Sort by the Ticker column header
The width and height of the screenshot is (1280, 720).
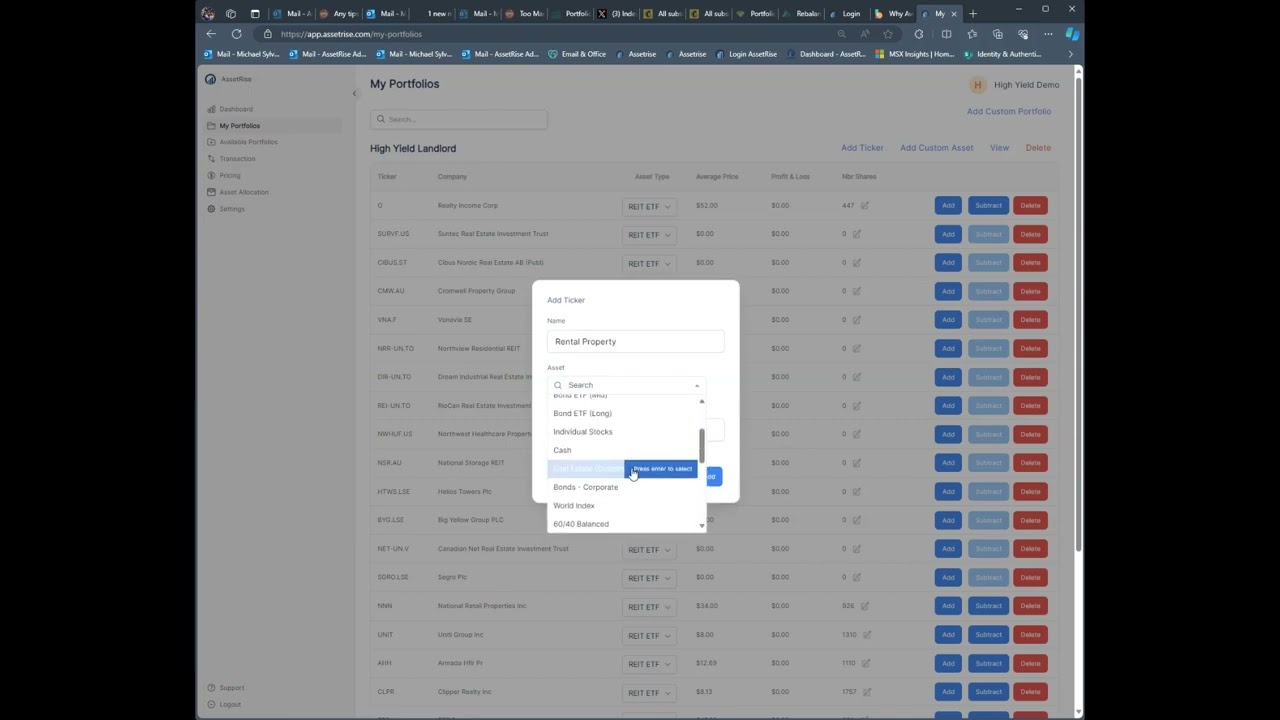[387, 177]
